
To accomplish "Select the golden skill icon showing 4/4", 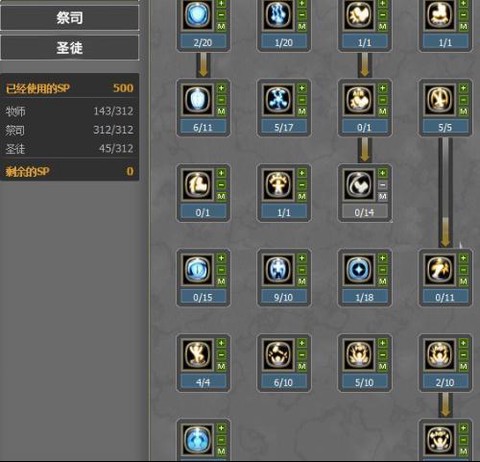I will pyautogui.click(x=197, y=354).
